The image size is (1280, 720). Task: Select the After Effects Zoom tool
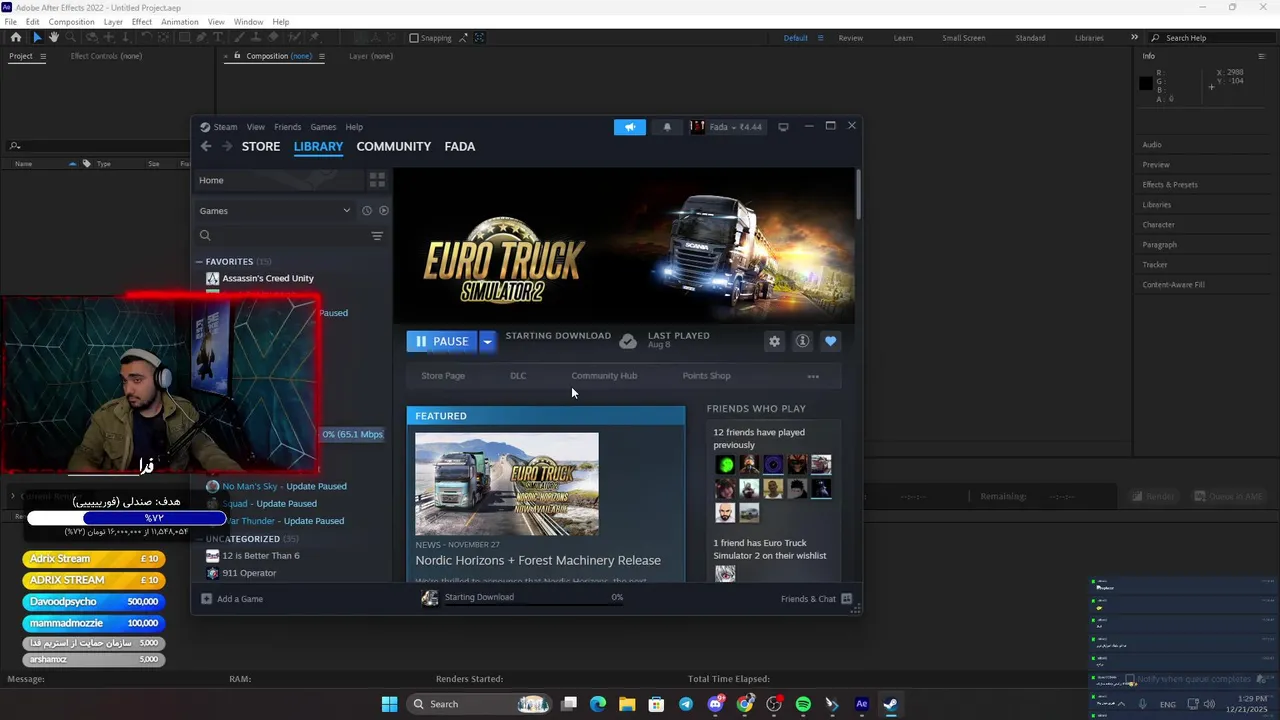pos(71,38)
